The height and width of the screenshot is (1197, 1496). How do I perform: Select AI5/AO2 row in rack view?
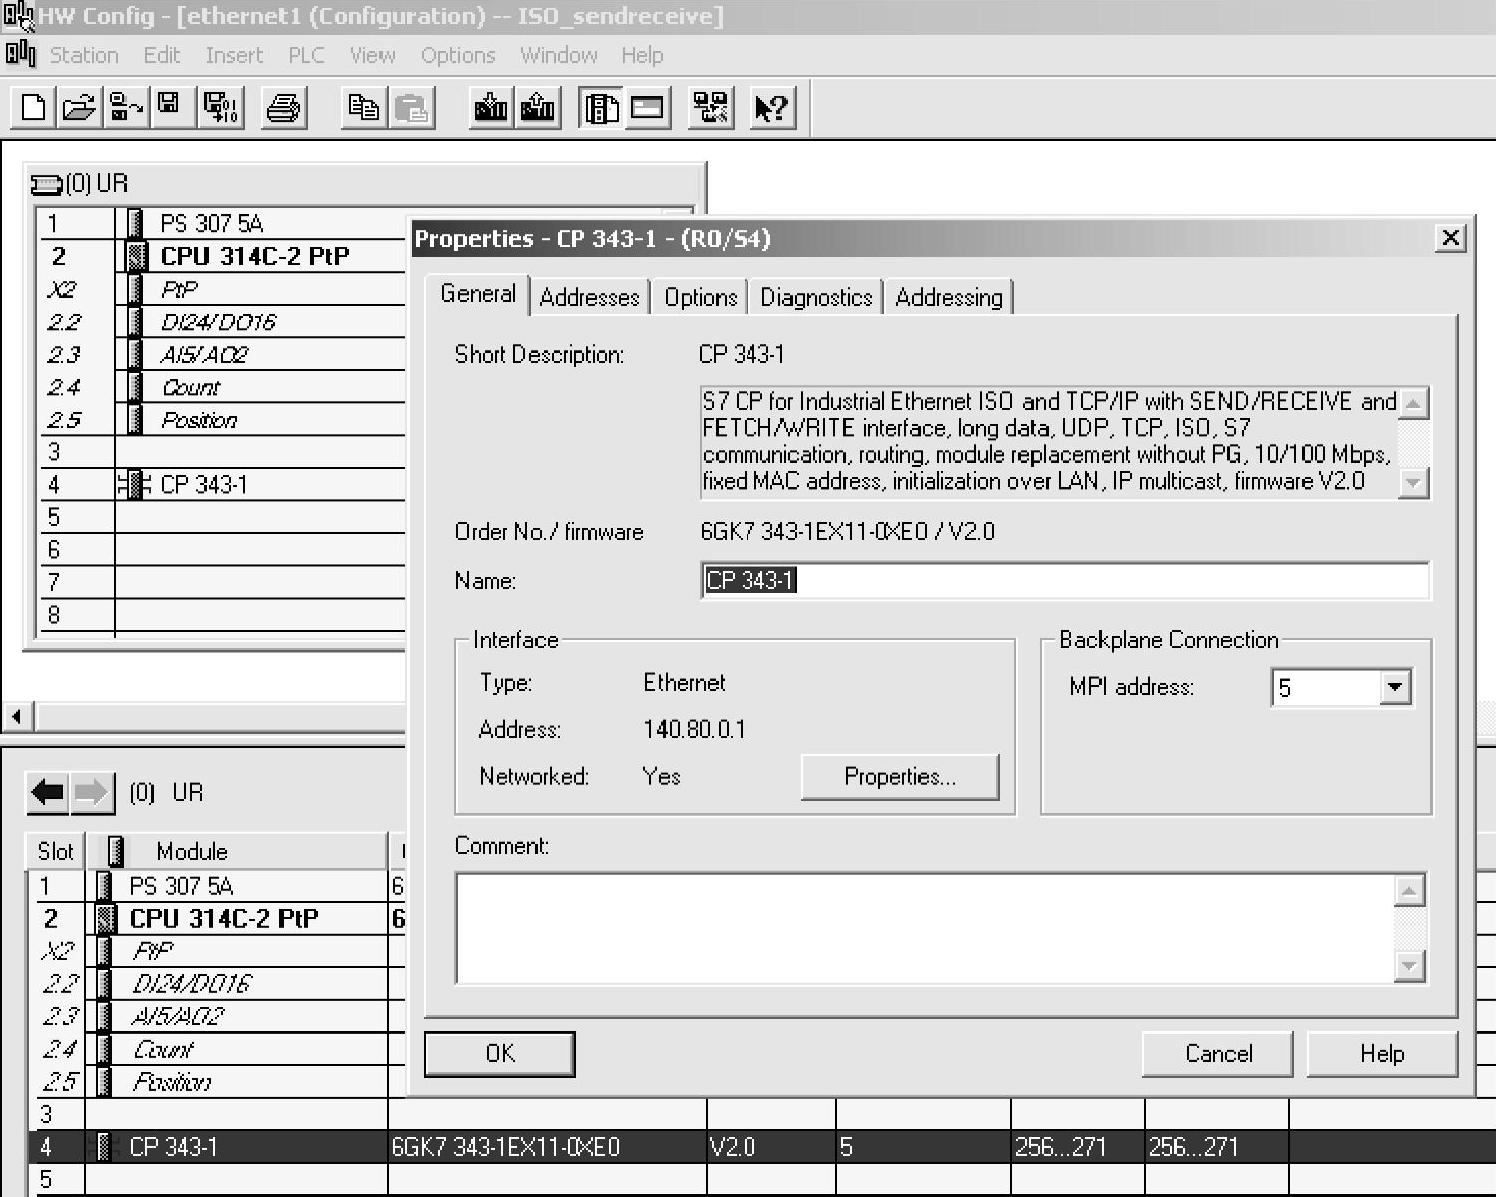(204, 355)
